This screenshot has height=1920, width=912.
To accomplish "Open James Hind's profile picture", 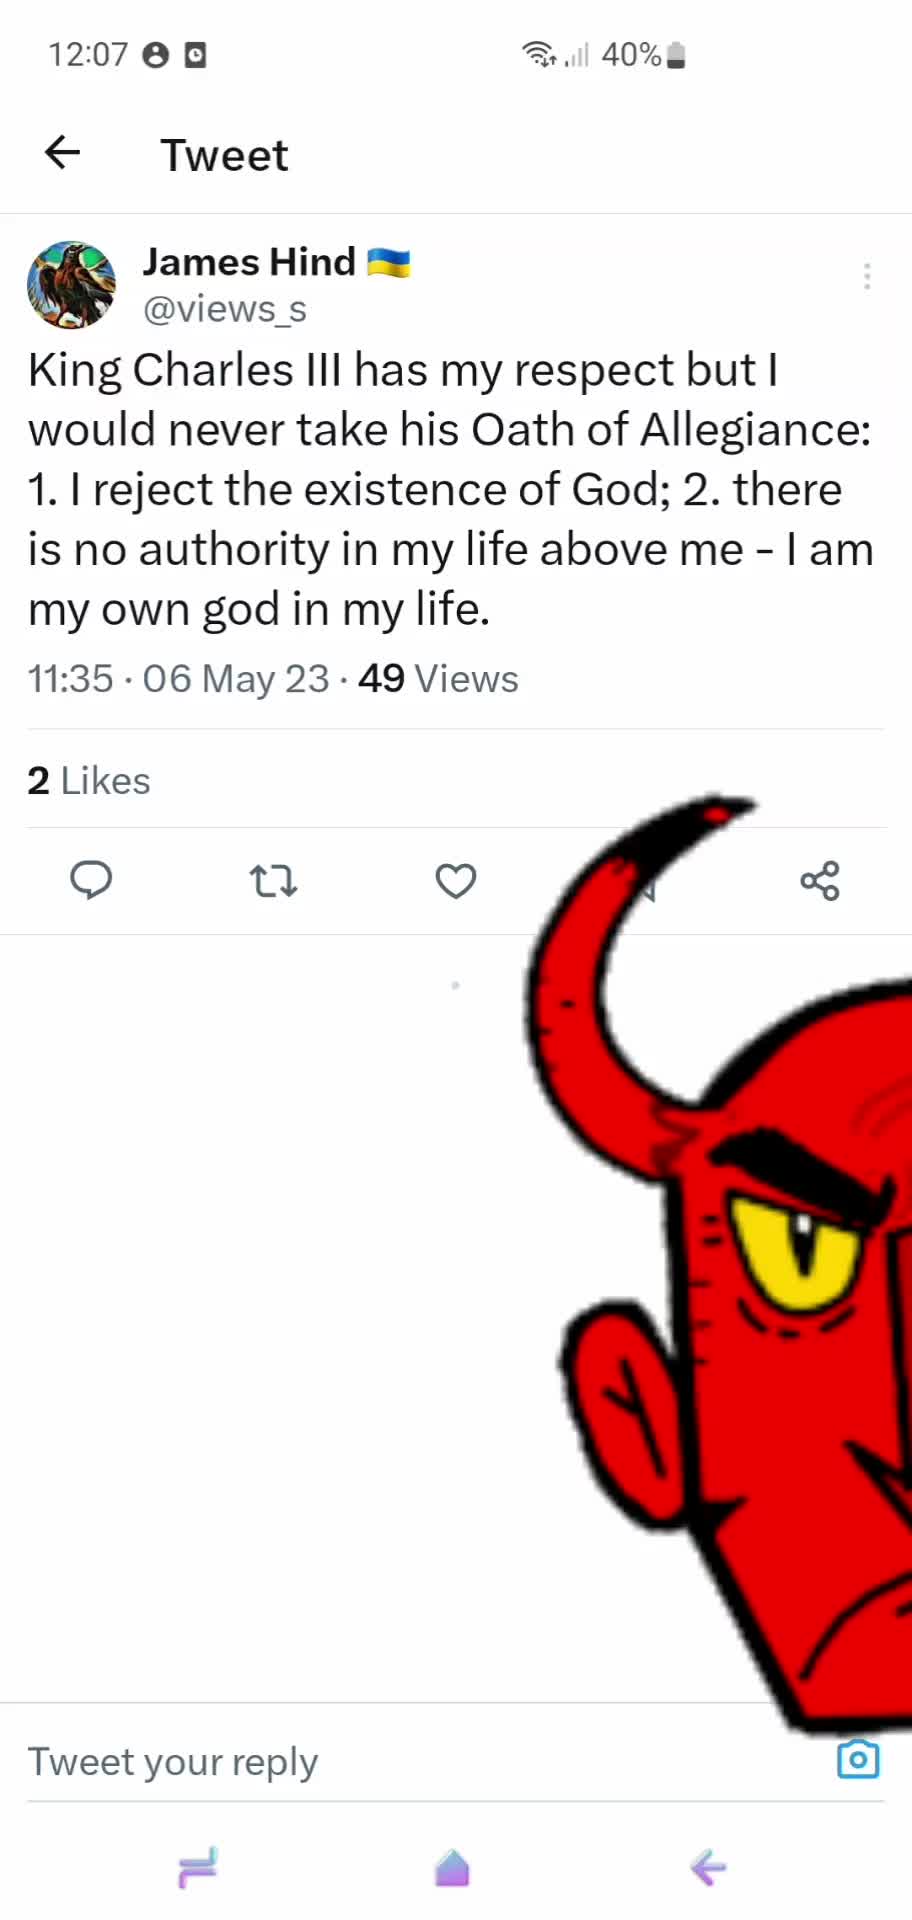I will (71, 285).
